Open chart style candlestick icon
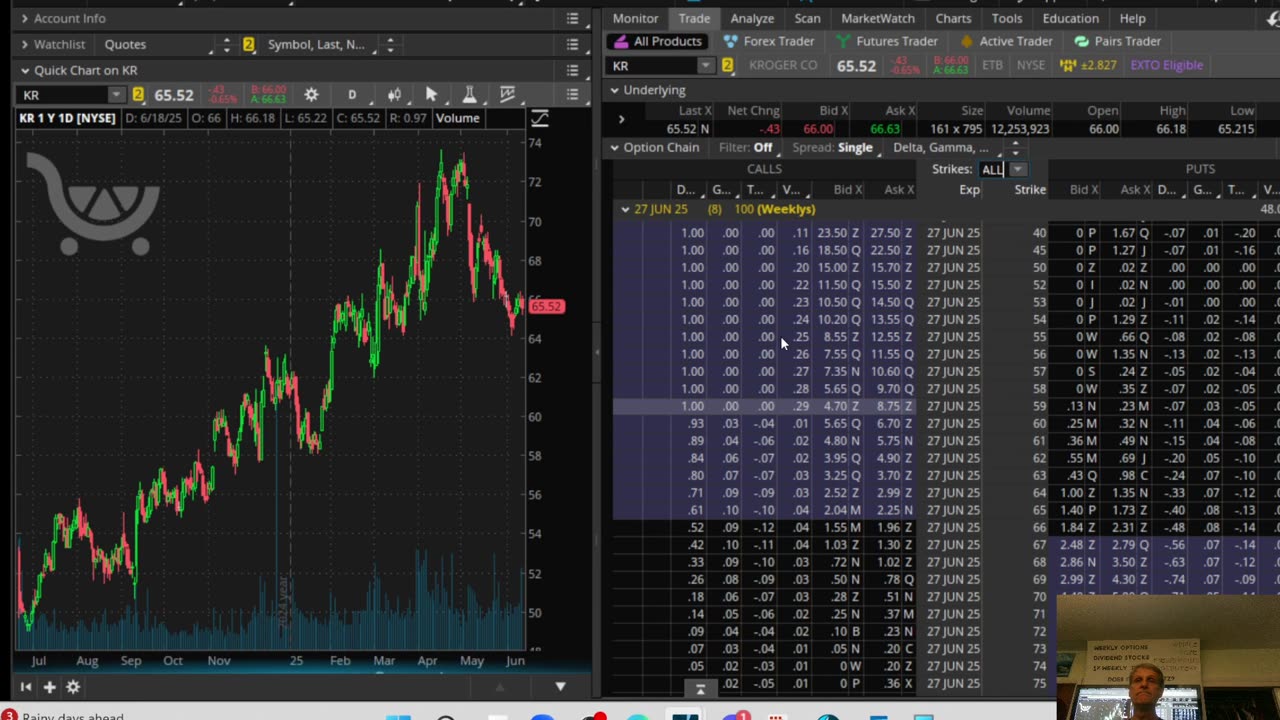1280x720 pixels. [394, 95]
